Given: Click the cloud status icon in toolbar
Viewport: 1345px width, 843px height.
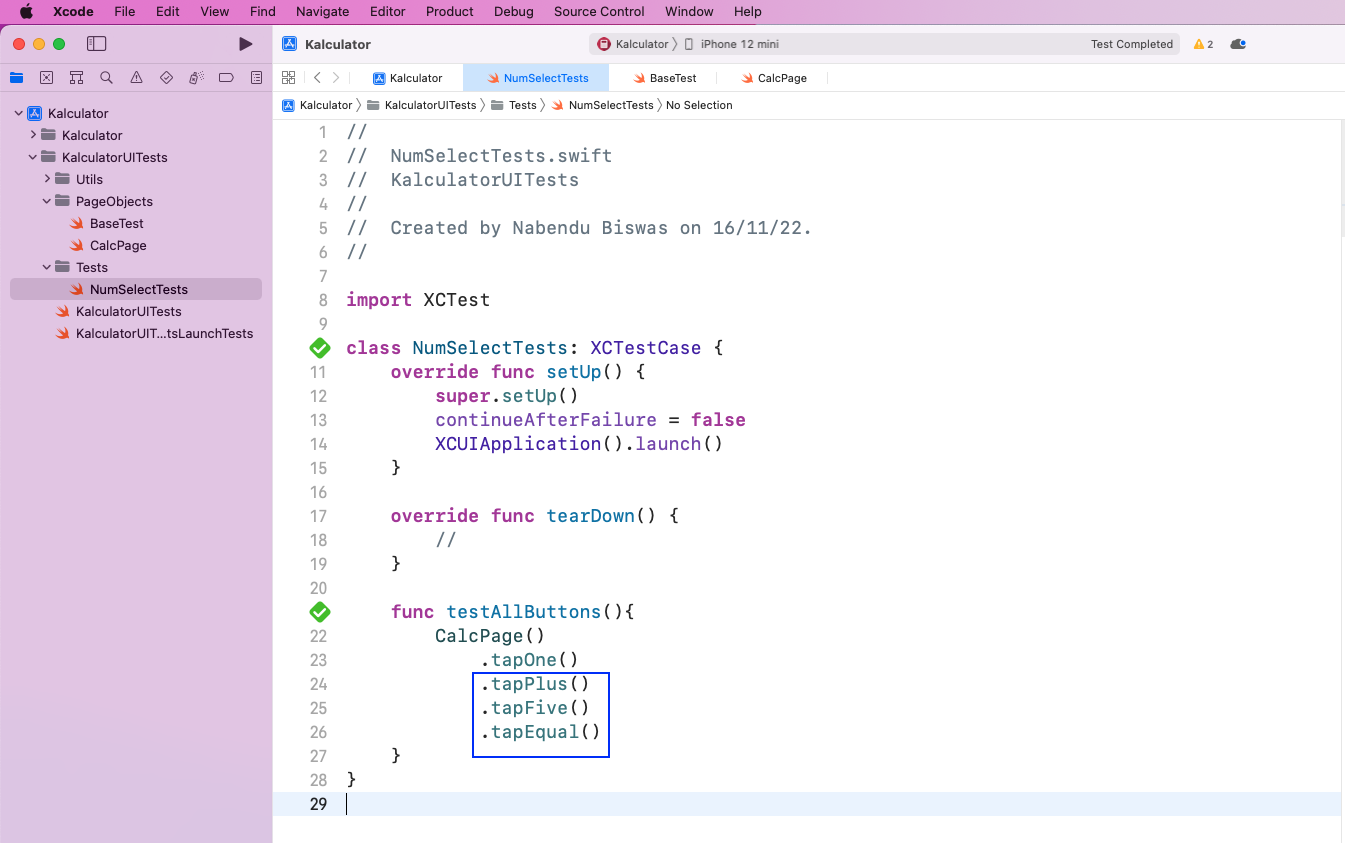Looking at the screenshot, I should click(1238, 44).
